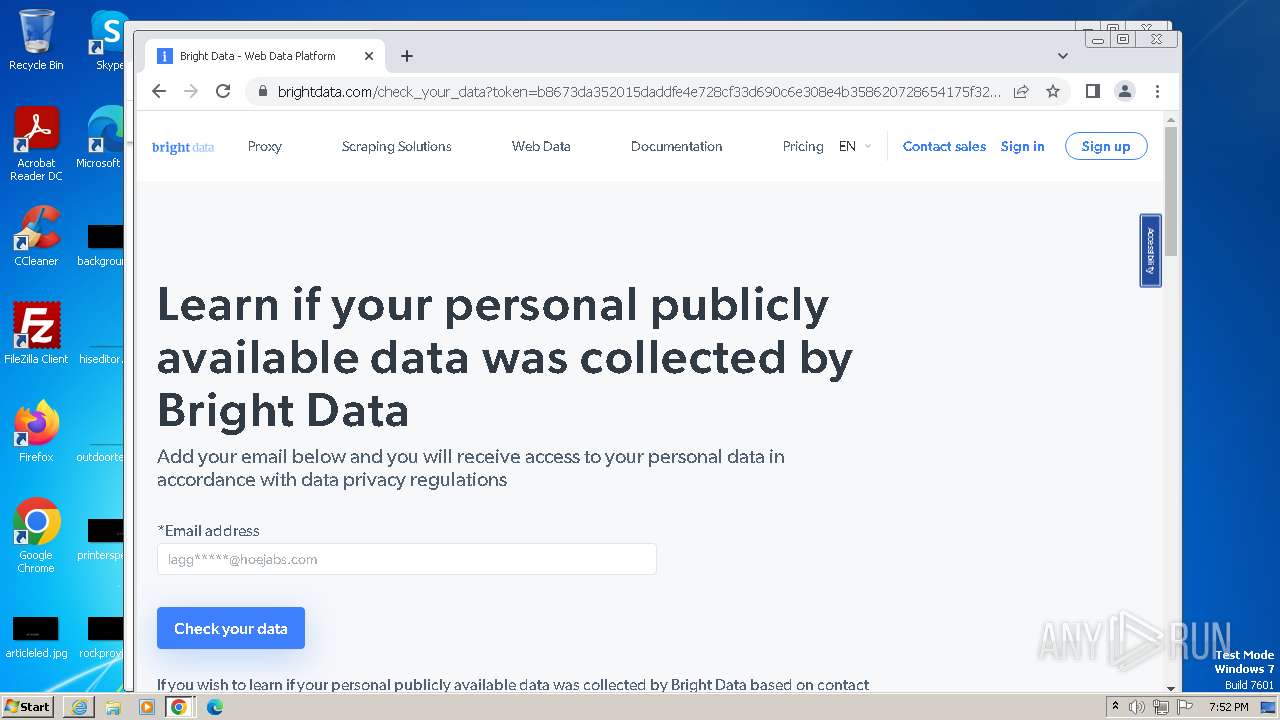Bookmark this page with the star icon
This screenshot has height=720, width=1280.
tap(1053, 91)
